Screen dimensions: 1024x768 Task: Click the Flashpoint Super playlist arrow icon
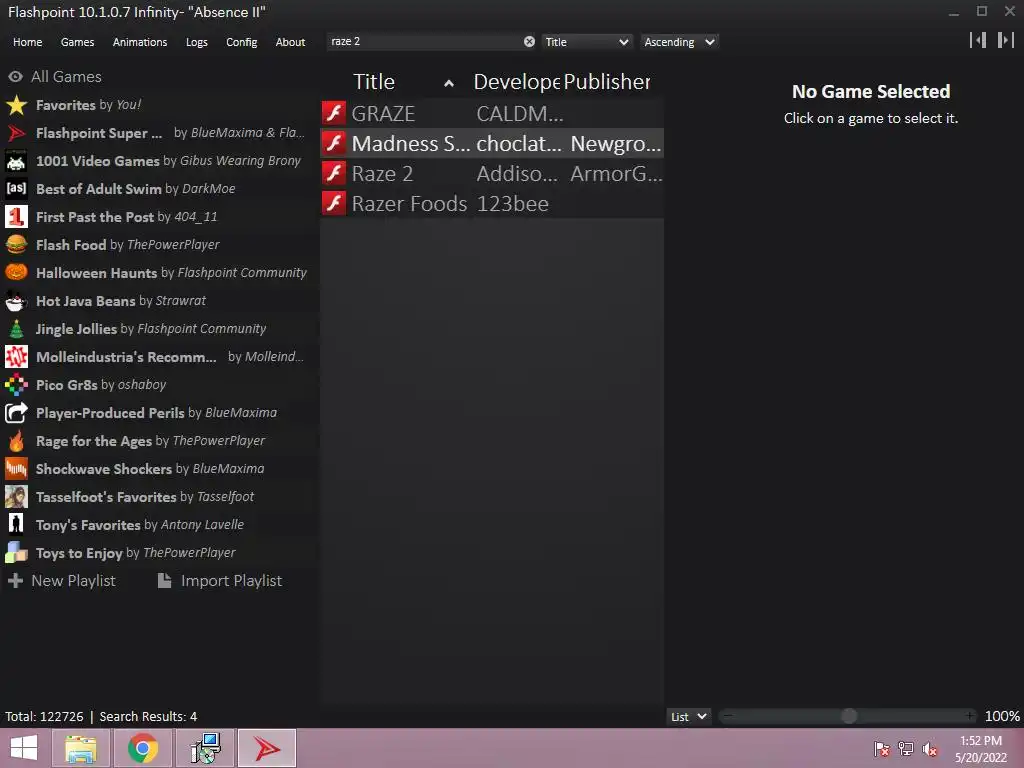coord(16,133)
